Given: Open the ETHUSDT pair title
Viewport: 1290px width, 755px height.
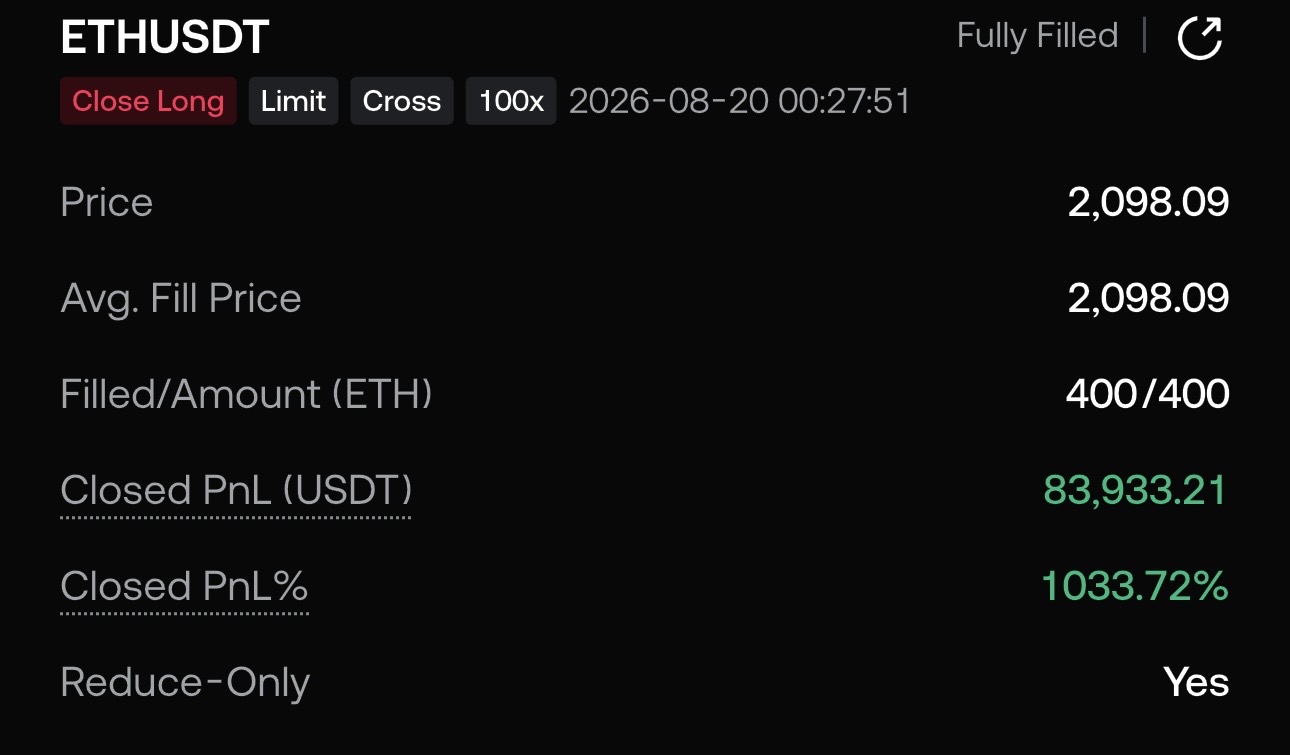Looking at the screenshot, I should pyautogui.click(x=165, y=38).
